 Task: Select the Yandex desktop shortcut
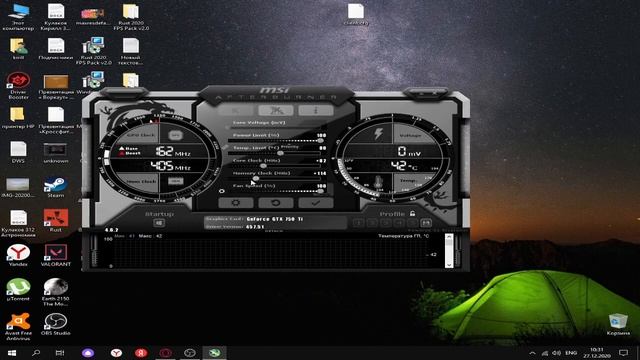tap(18, 255)
